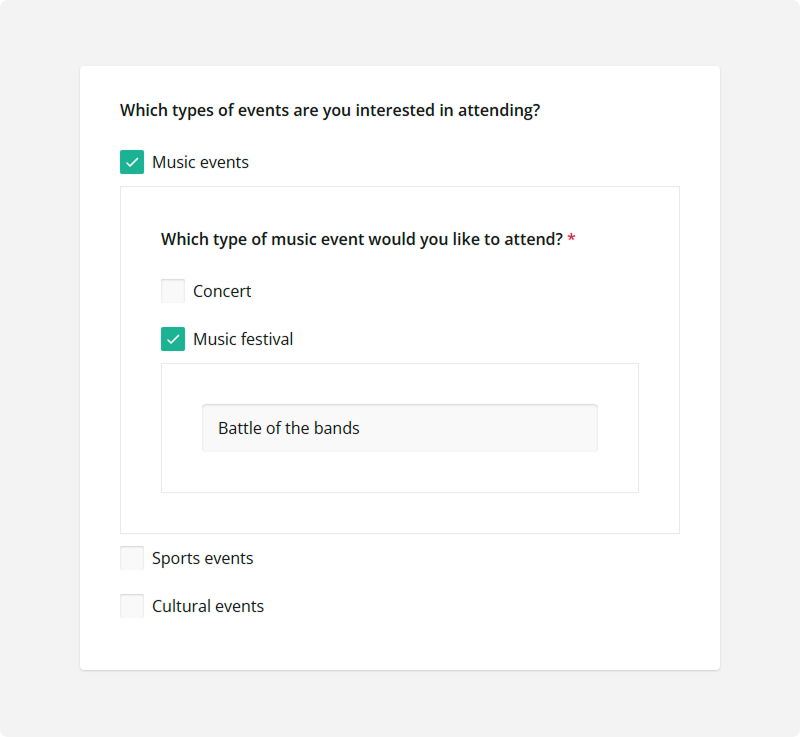Click the green checkmark on Music events

(x=131, y=161)
